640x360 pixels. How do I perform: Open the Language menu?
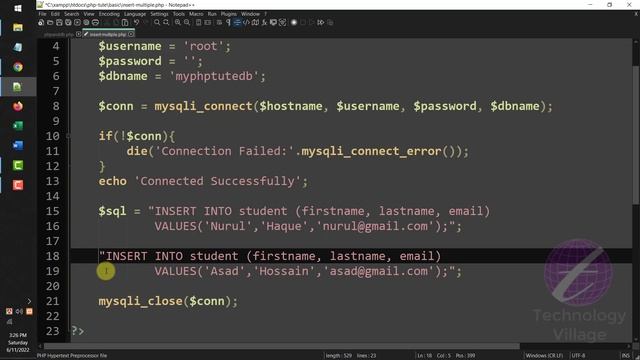(135, 14)
